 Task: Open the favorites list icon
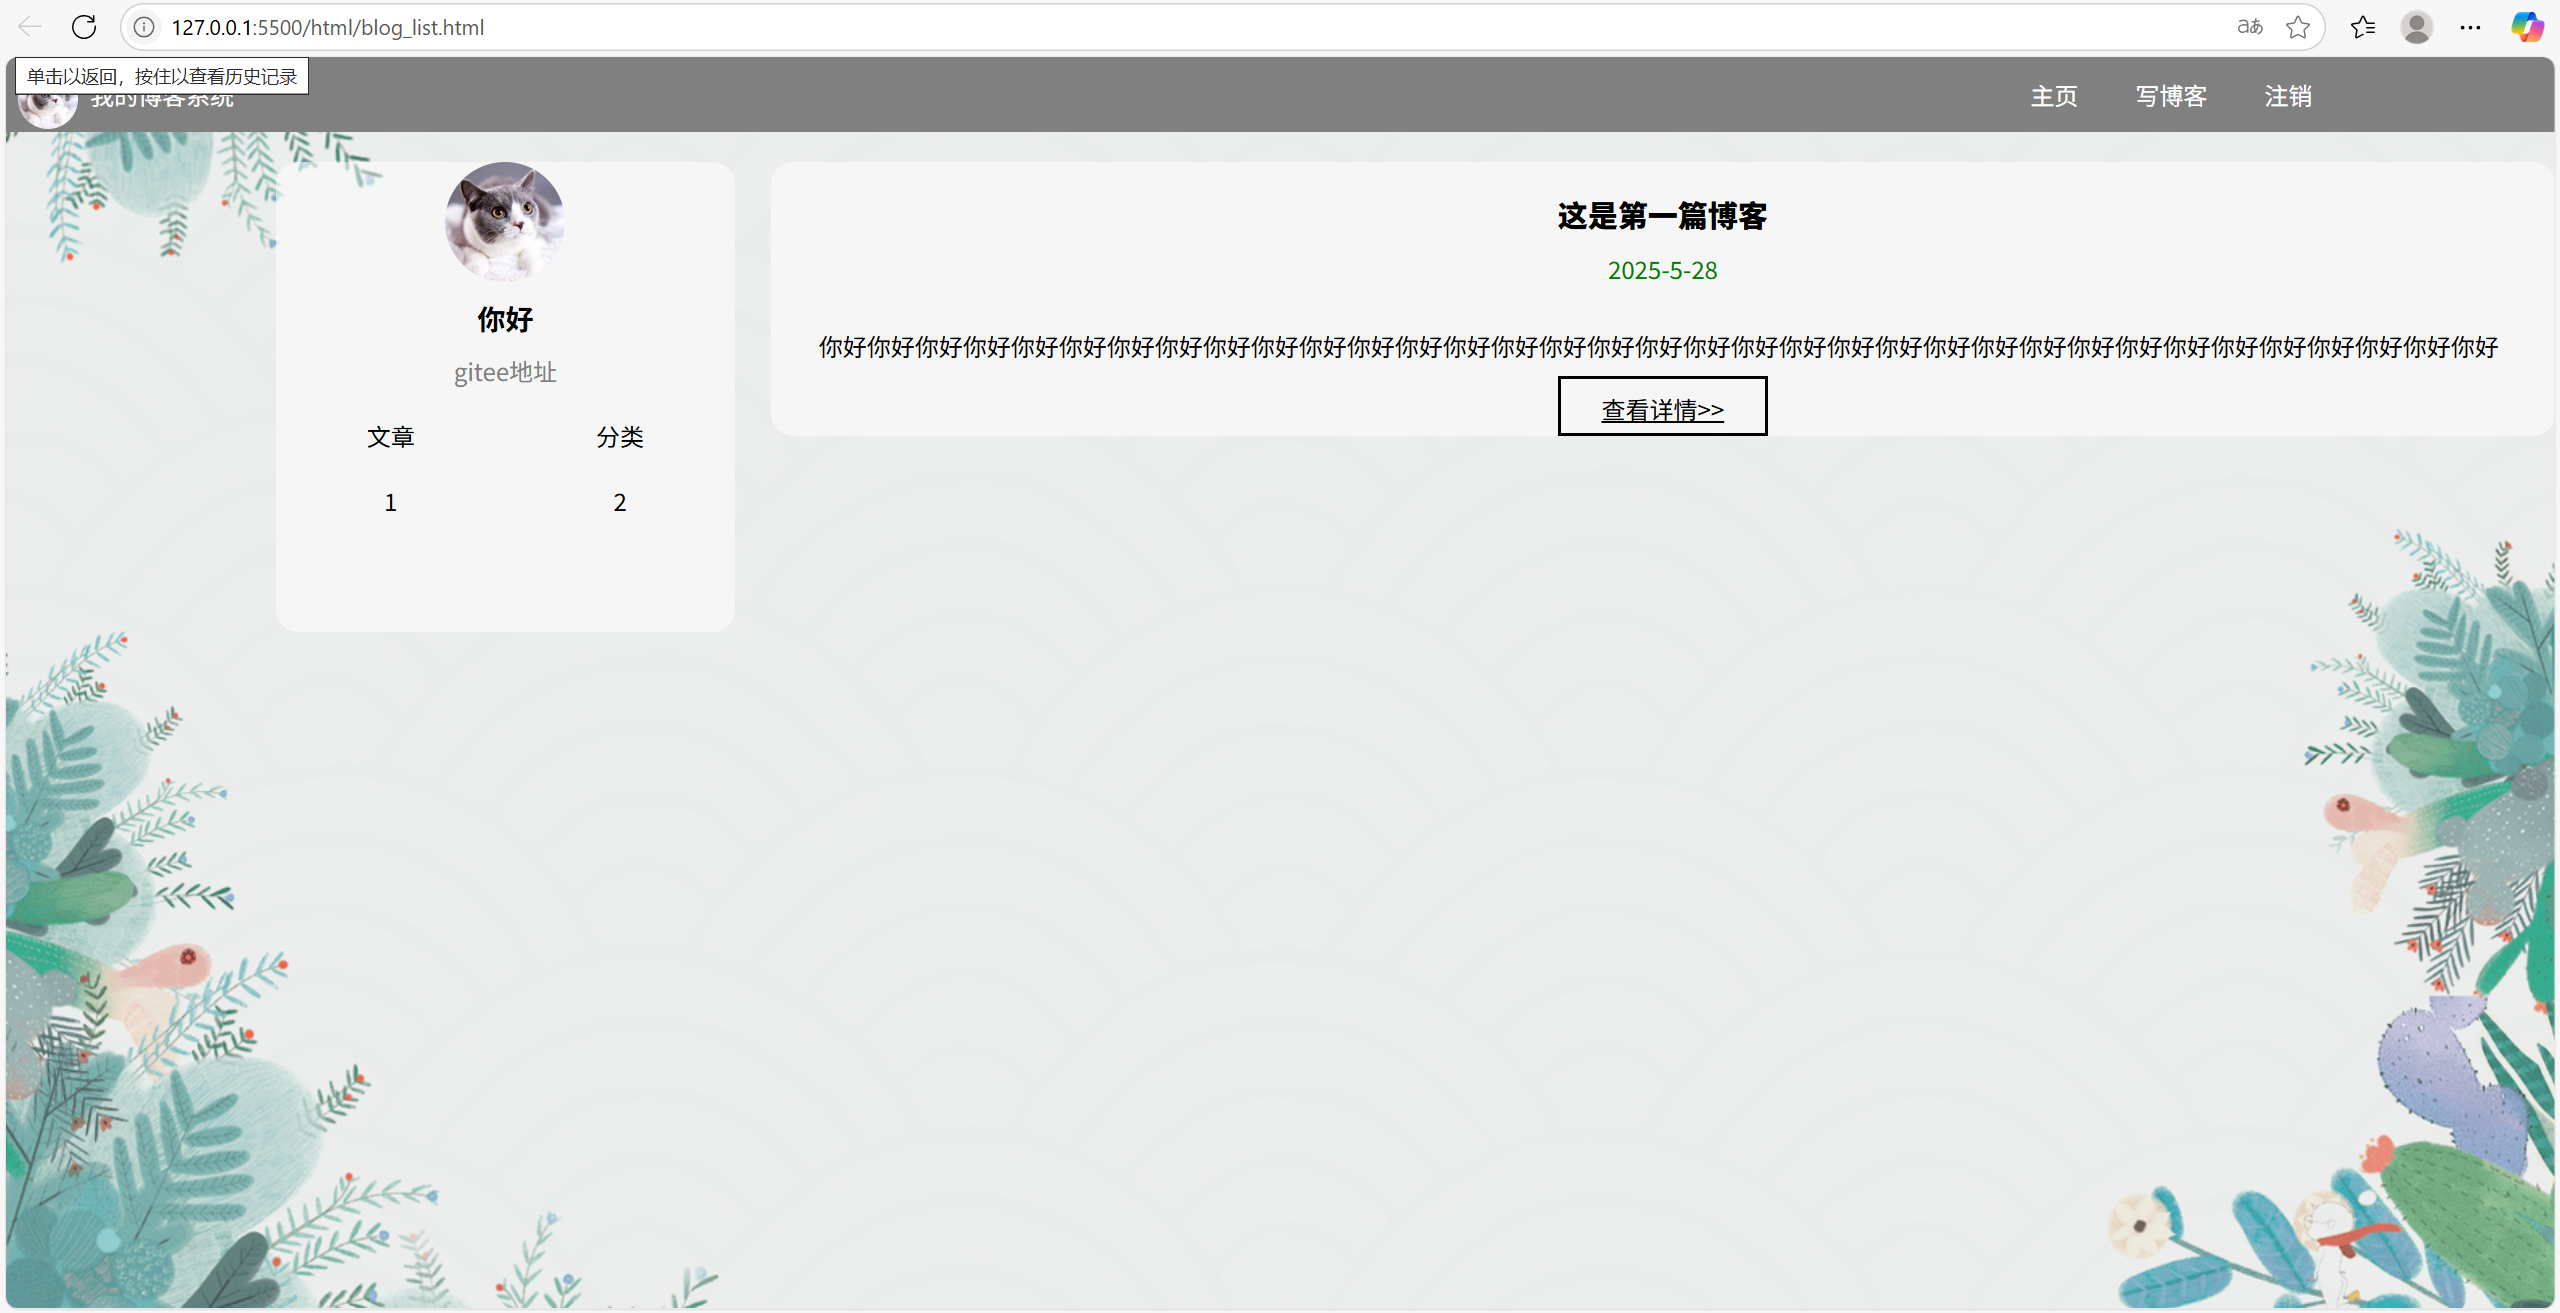[x=2363, y=27]
